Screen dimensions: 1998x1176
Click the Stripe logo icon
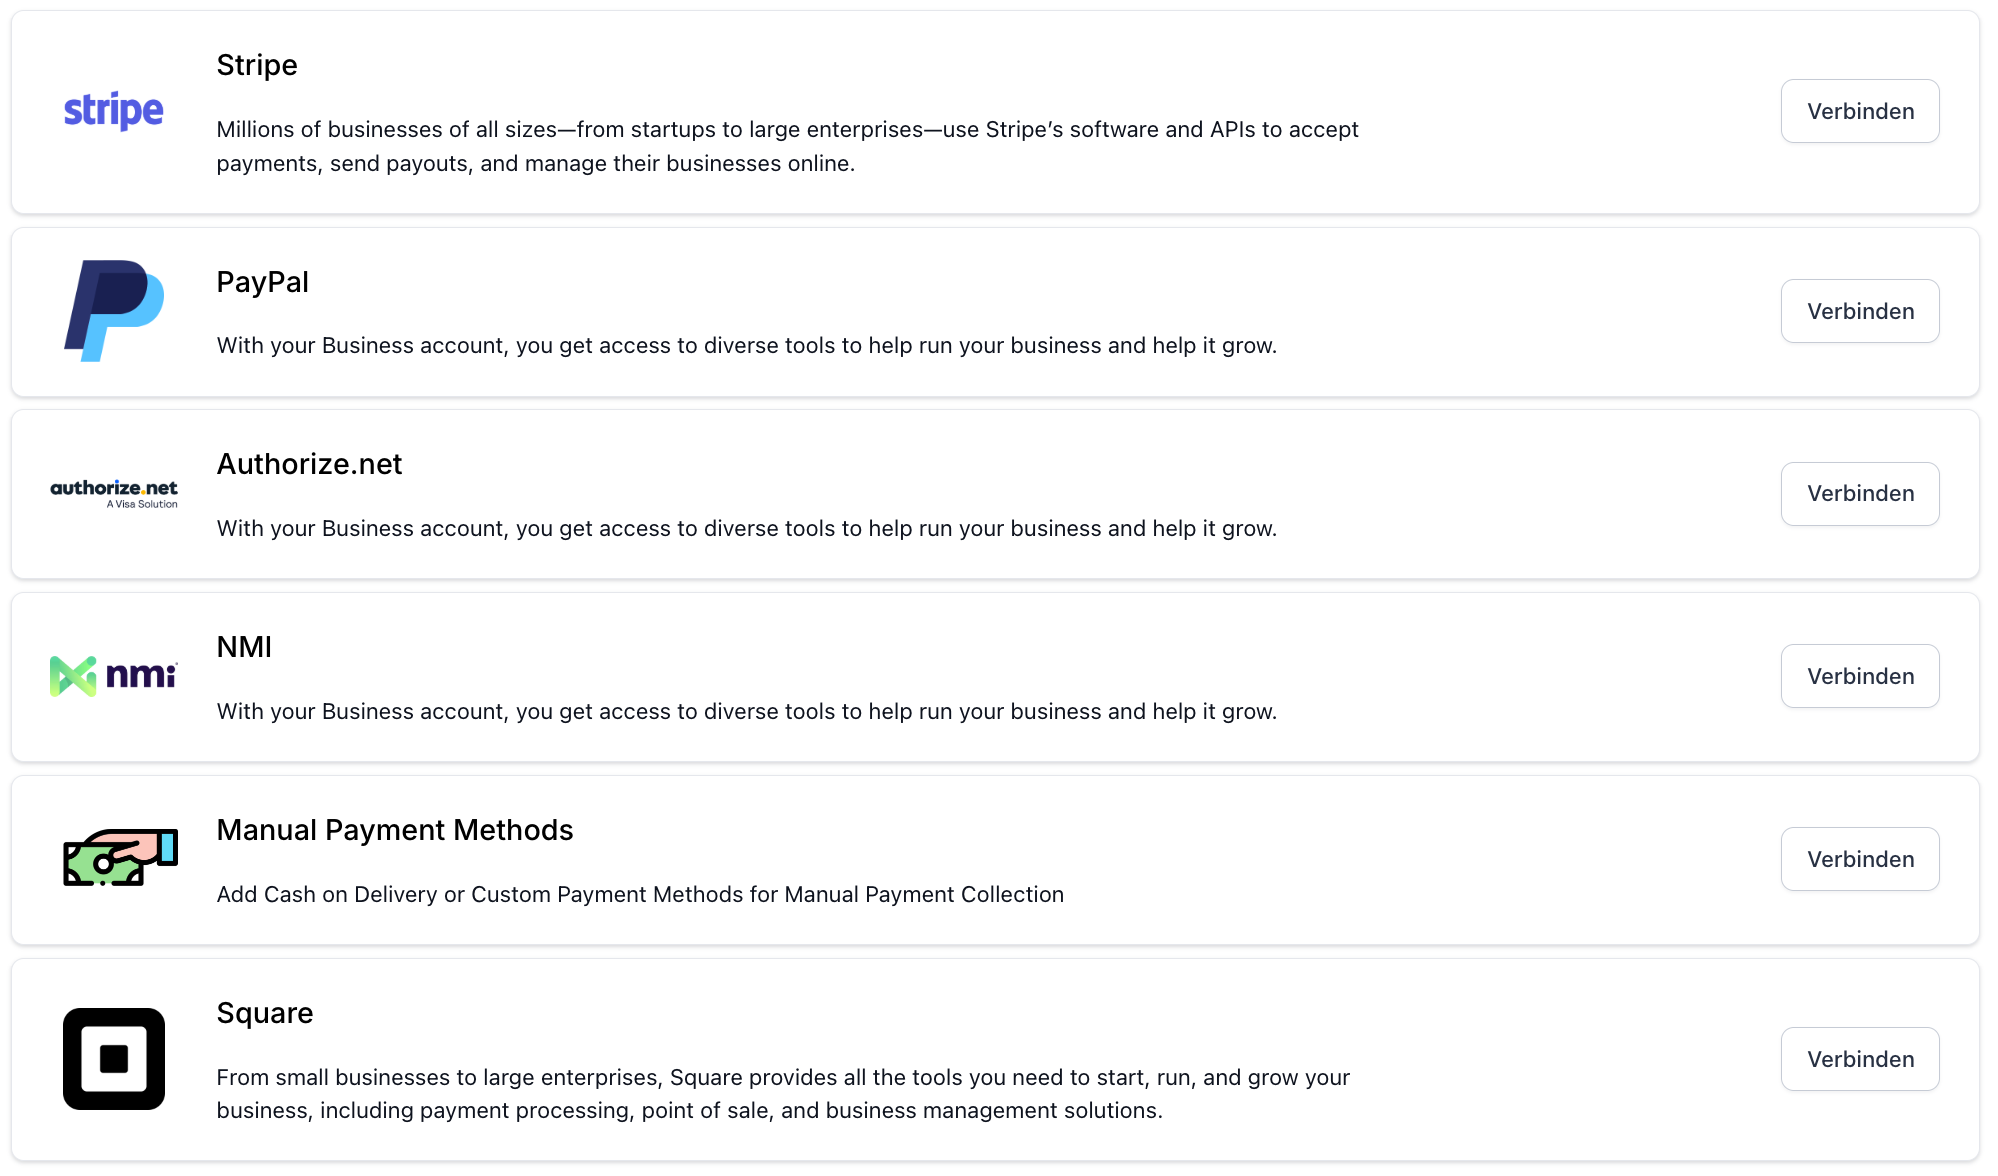(x=113, y=111)
